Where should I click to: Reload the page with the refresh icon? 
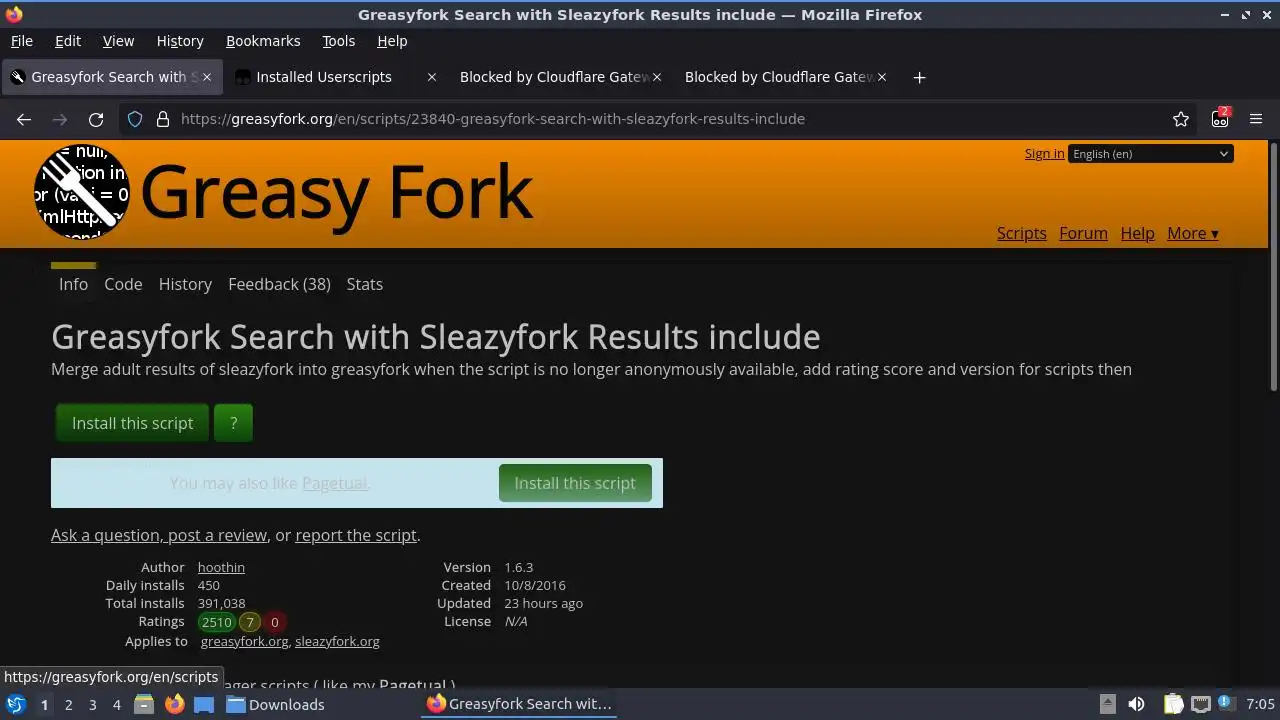coord(96,119)
